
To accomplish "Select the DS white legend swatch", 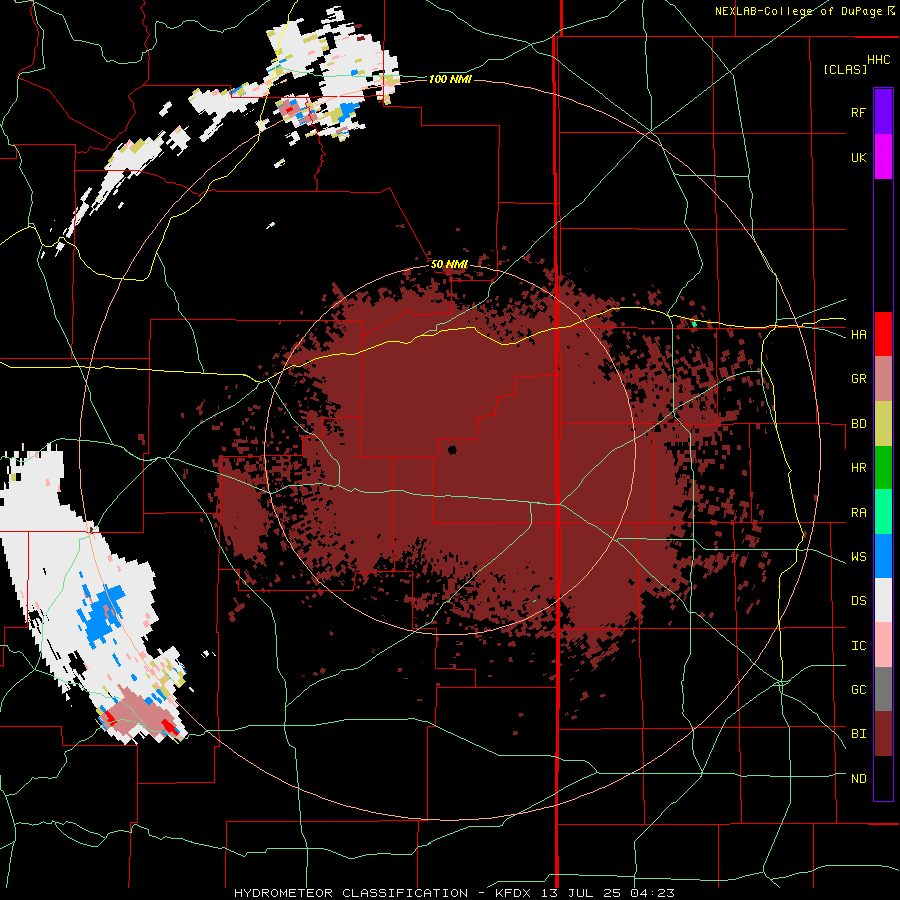I will tap(883, 600).
